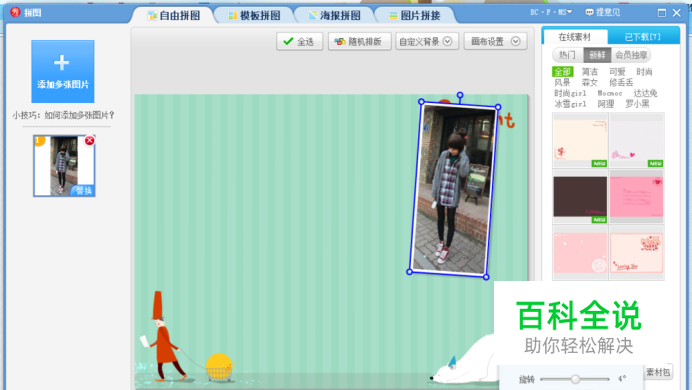The image size is (692, 390).
Task: Pick the light pink dotted background thumbnail
Action: pos(580,253)
